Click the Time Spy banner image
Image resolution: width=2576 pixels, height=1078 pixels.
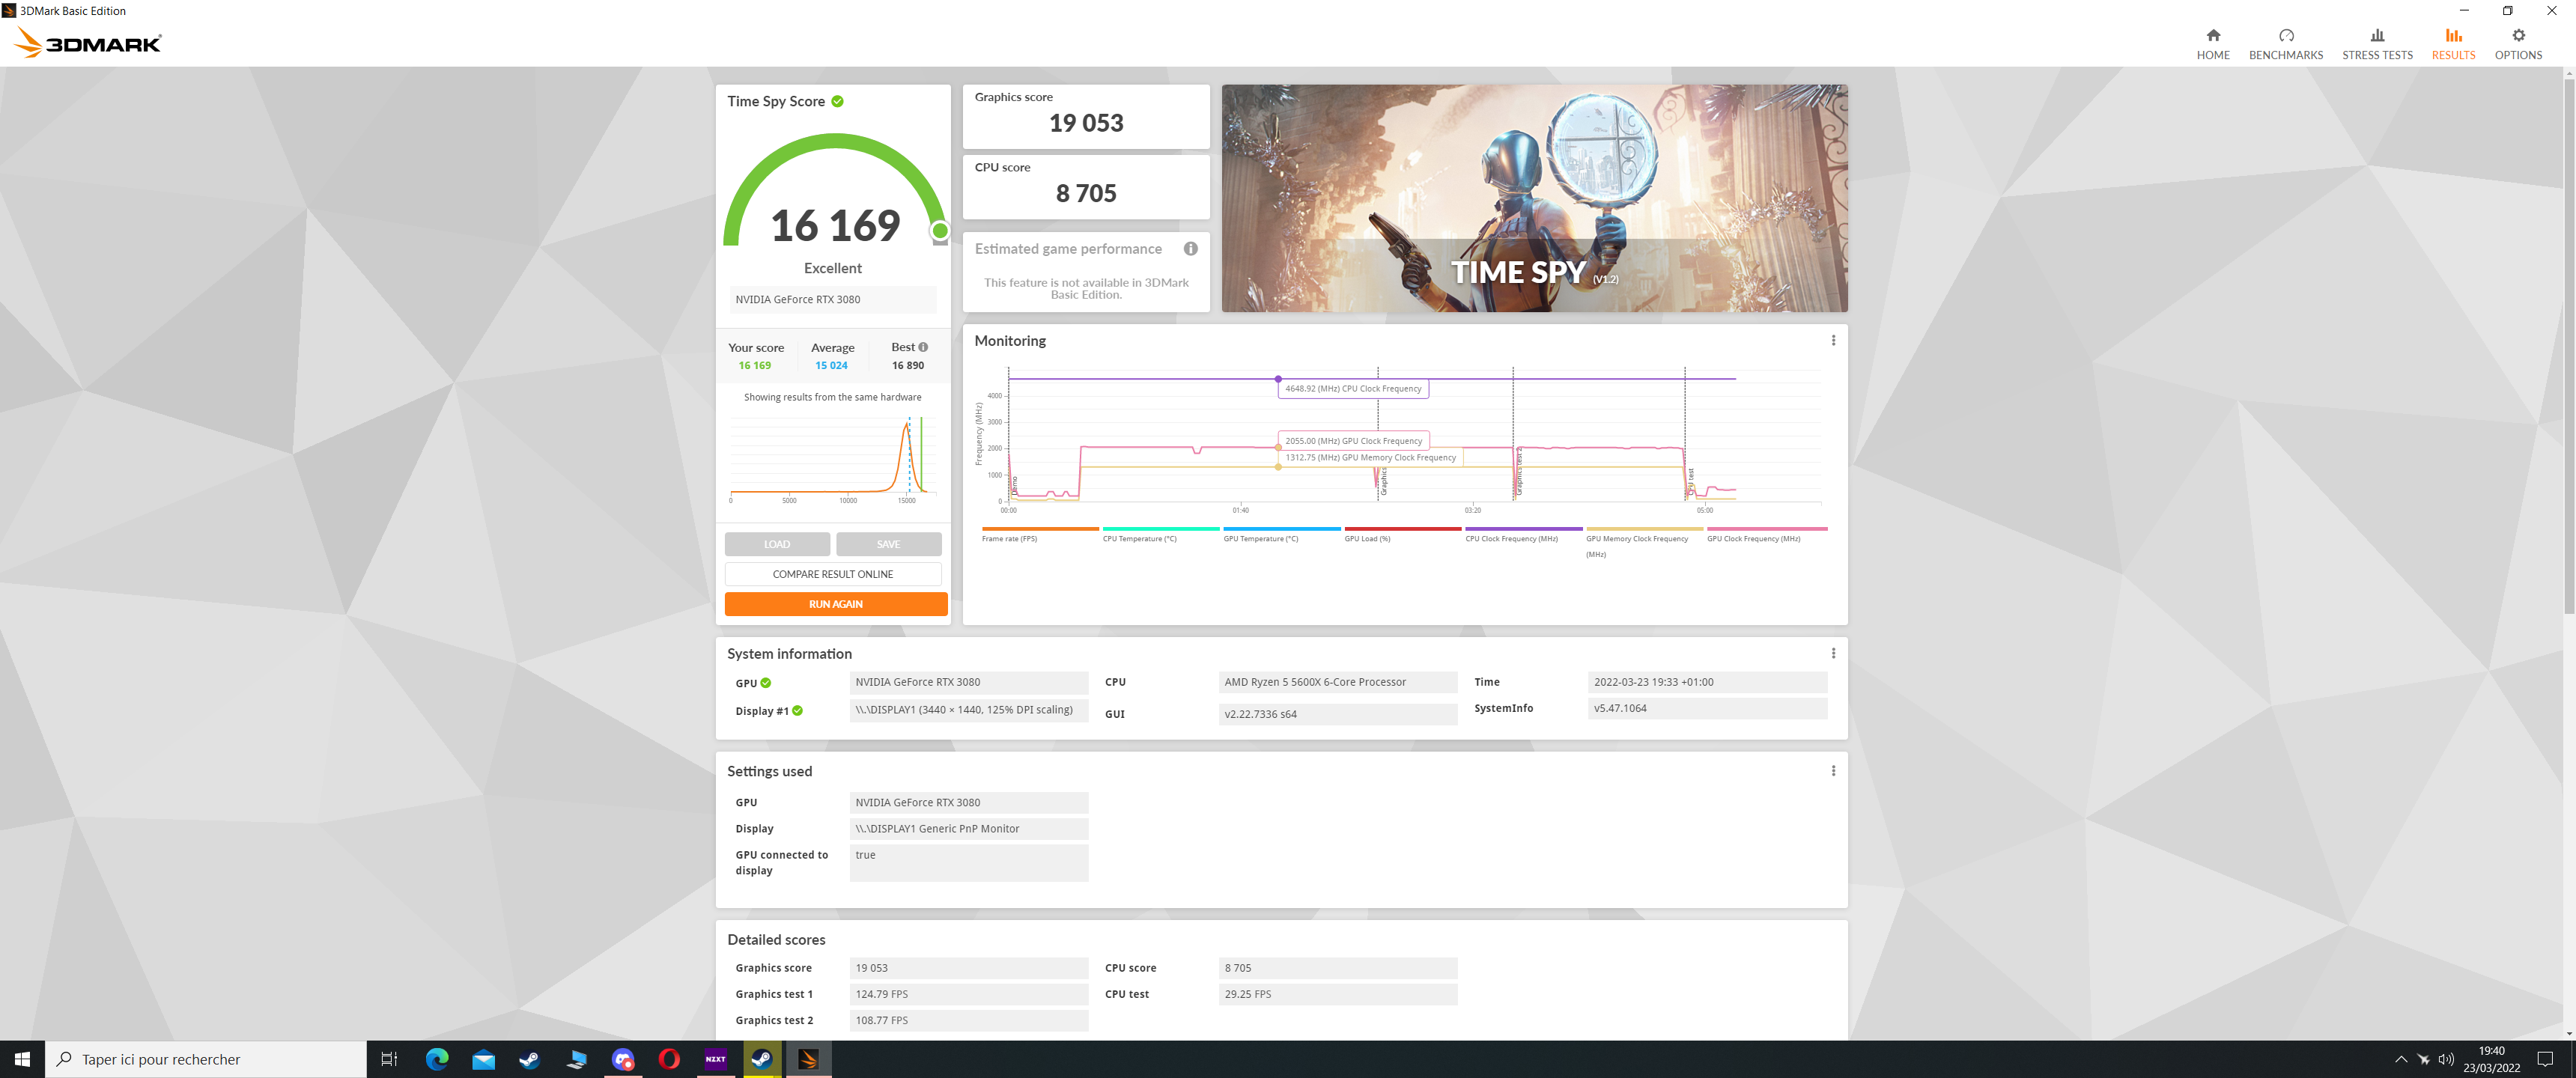click(1533, 198)
